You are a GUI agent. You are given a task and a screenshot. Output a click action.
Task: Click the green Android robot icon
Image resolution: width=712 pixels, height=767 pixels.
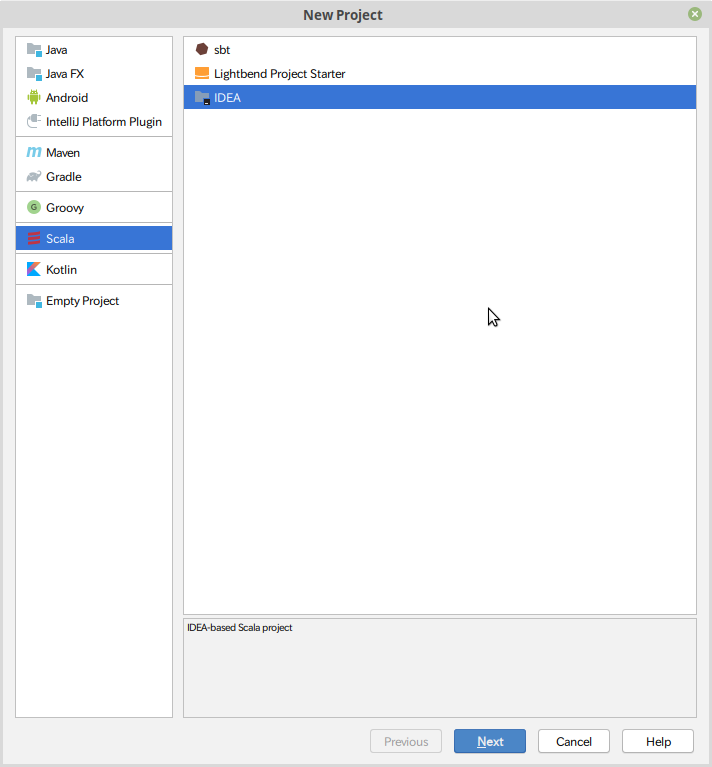34,97
